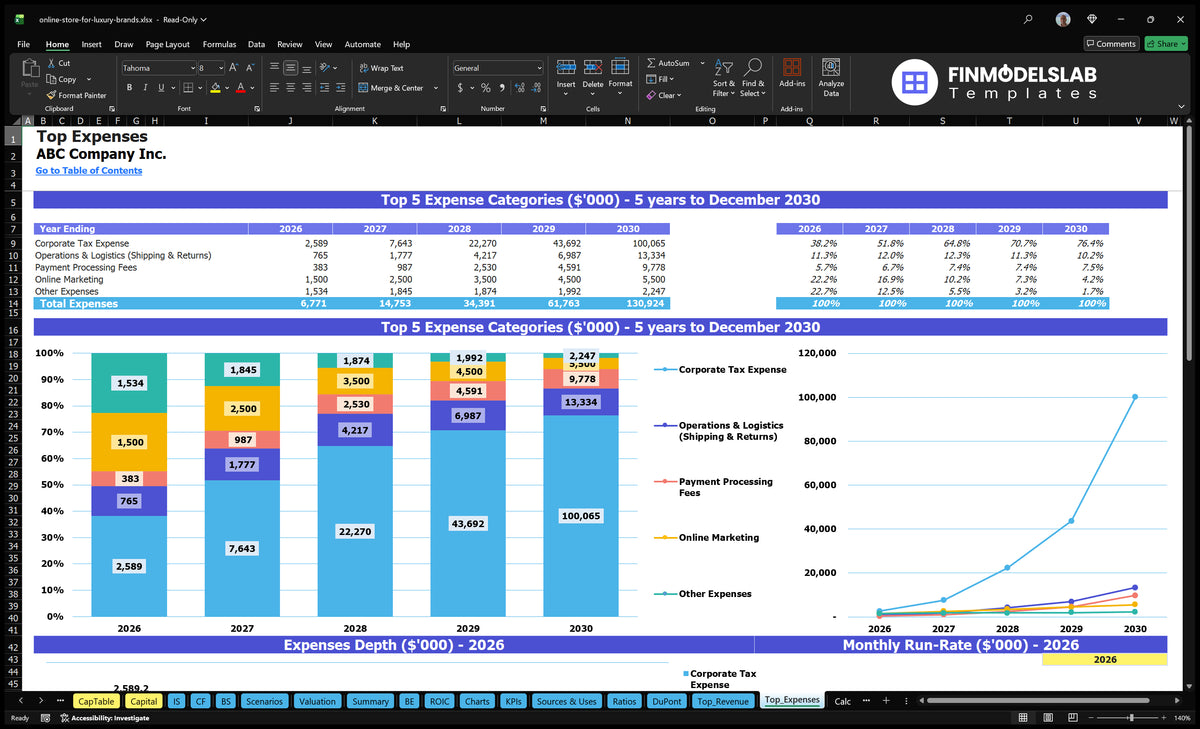
Task: Switch to Page Break Preview in status bar
Action: 1073,718
